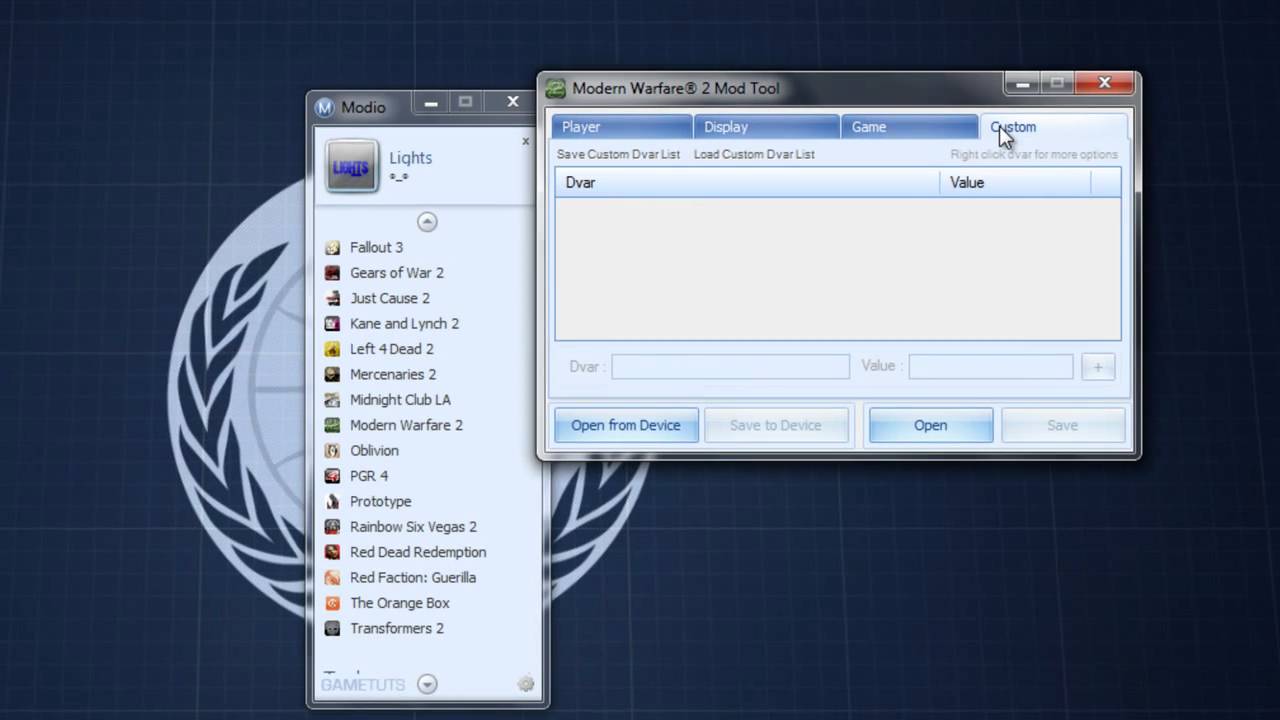Select Midnight Club LA entry
Screen dimensions: 1280x720
400,399
